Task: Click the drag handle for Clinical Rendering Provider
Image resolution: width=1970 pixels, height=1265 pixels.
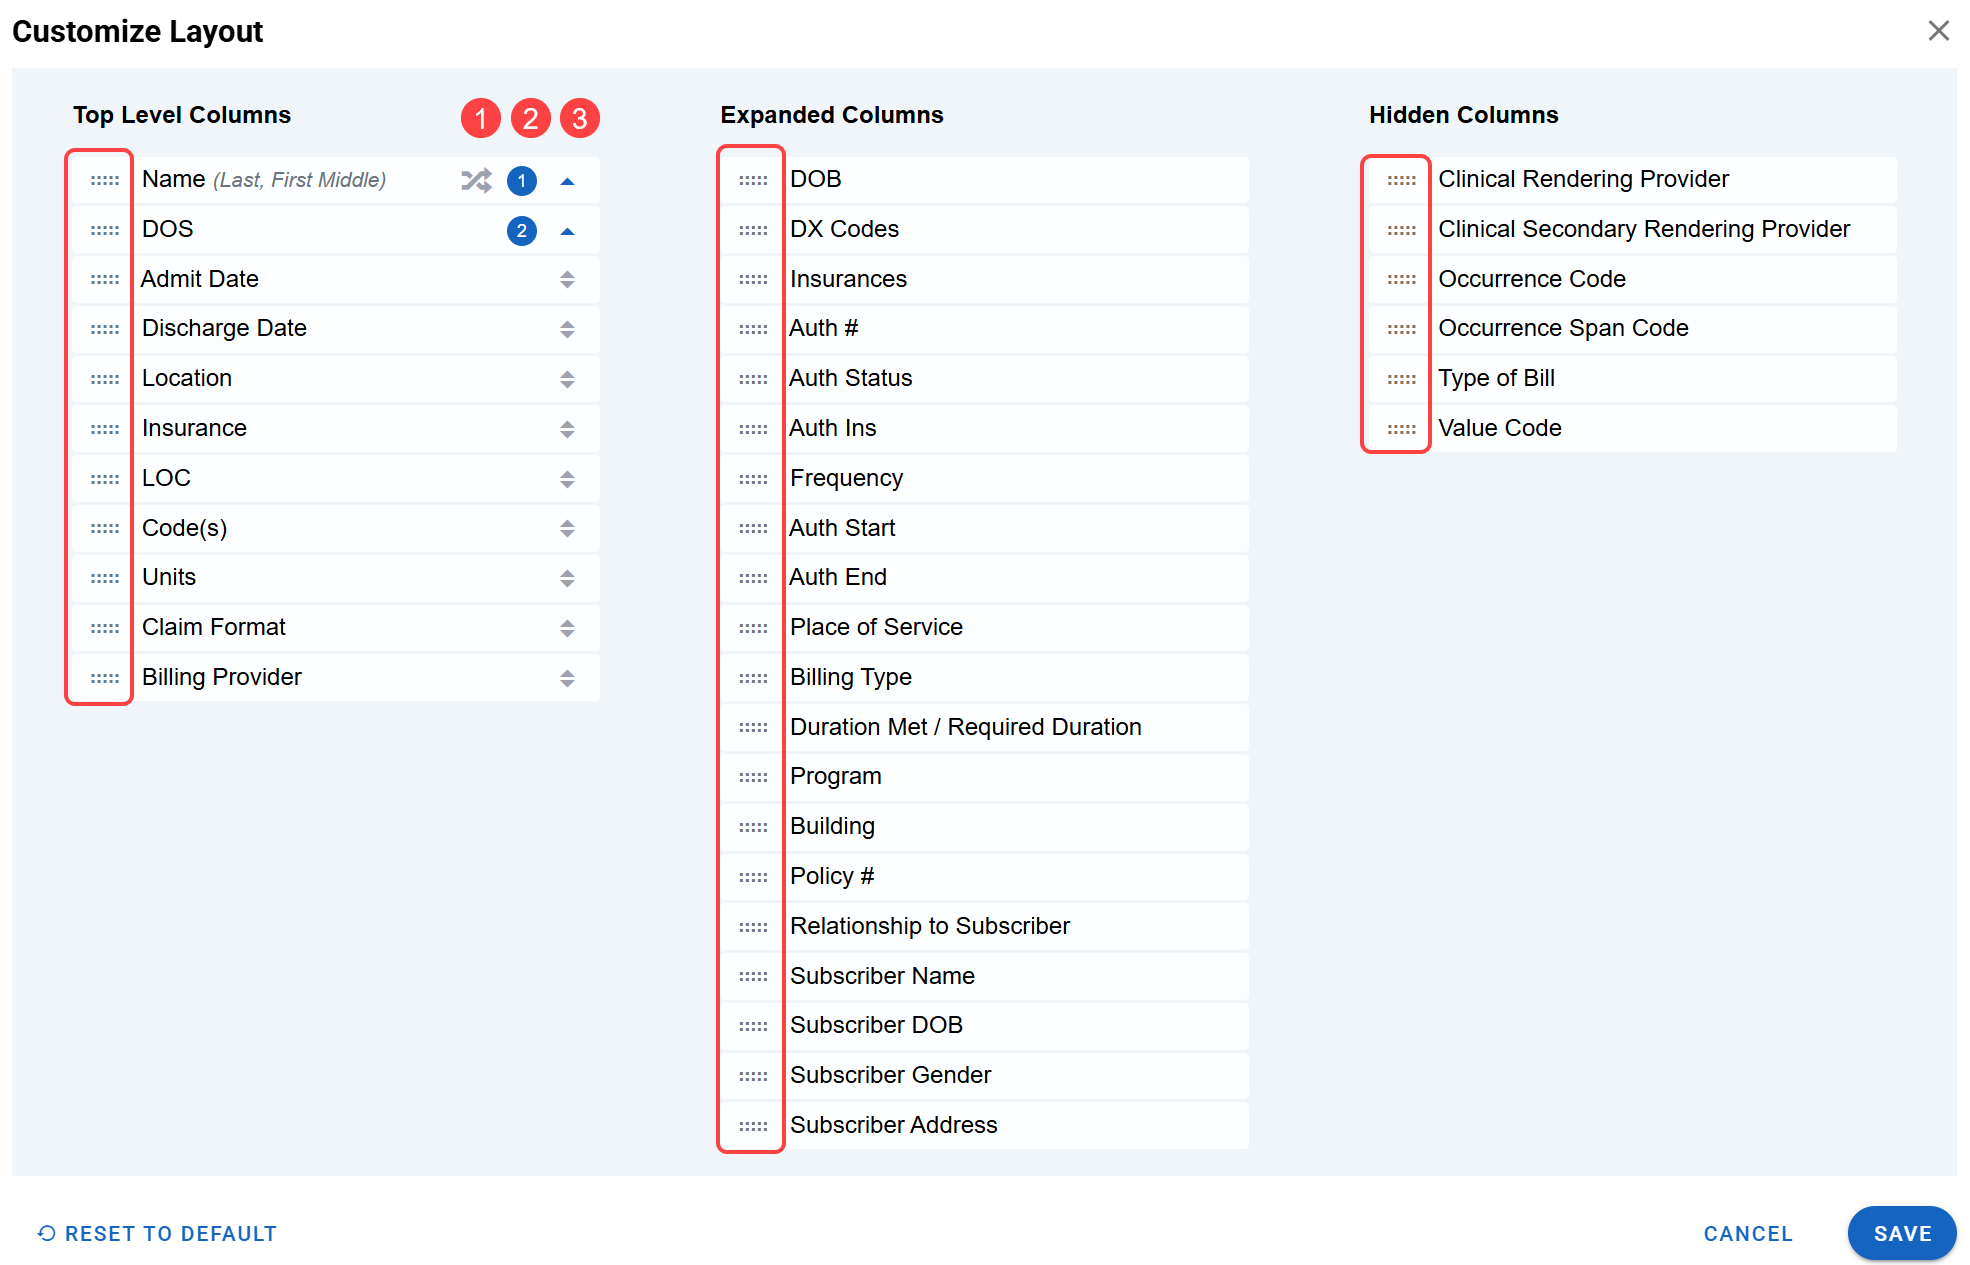Action: tap(1401, 180)
